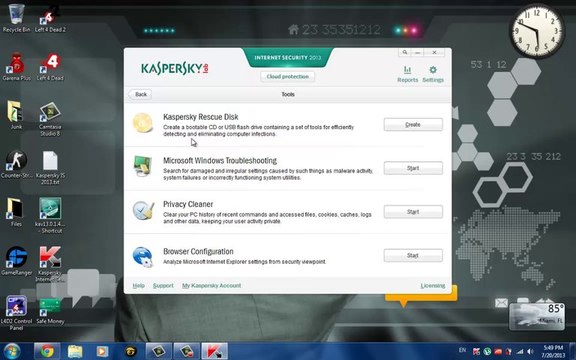576x360 pixels.
Task: Click the volume speaker icon in system tray
Action: click(530, 352)
